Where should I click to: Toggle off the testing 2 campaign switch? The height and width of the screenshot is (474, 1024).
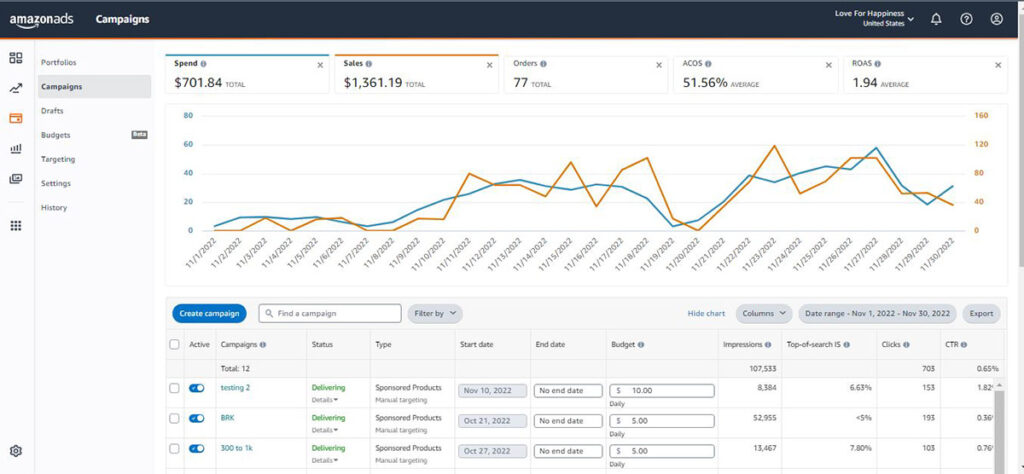(x=197, y=388)
